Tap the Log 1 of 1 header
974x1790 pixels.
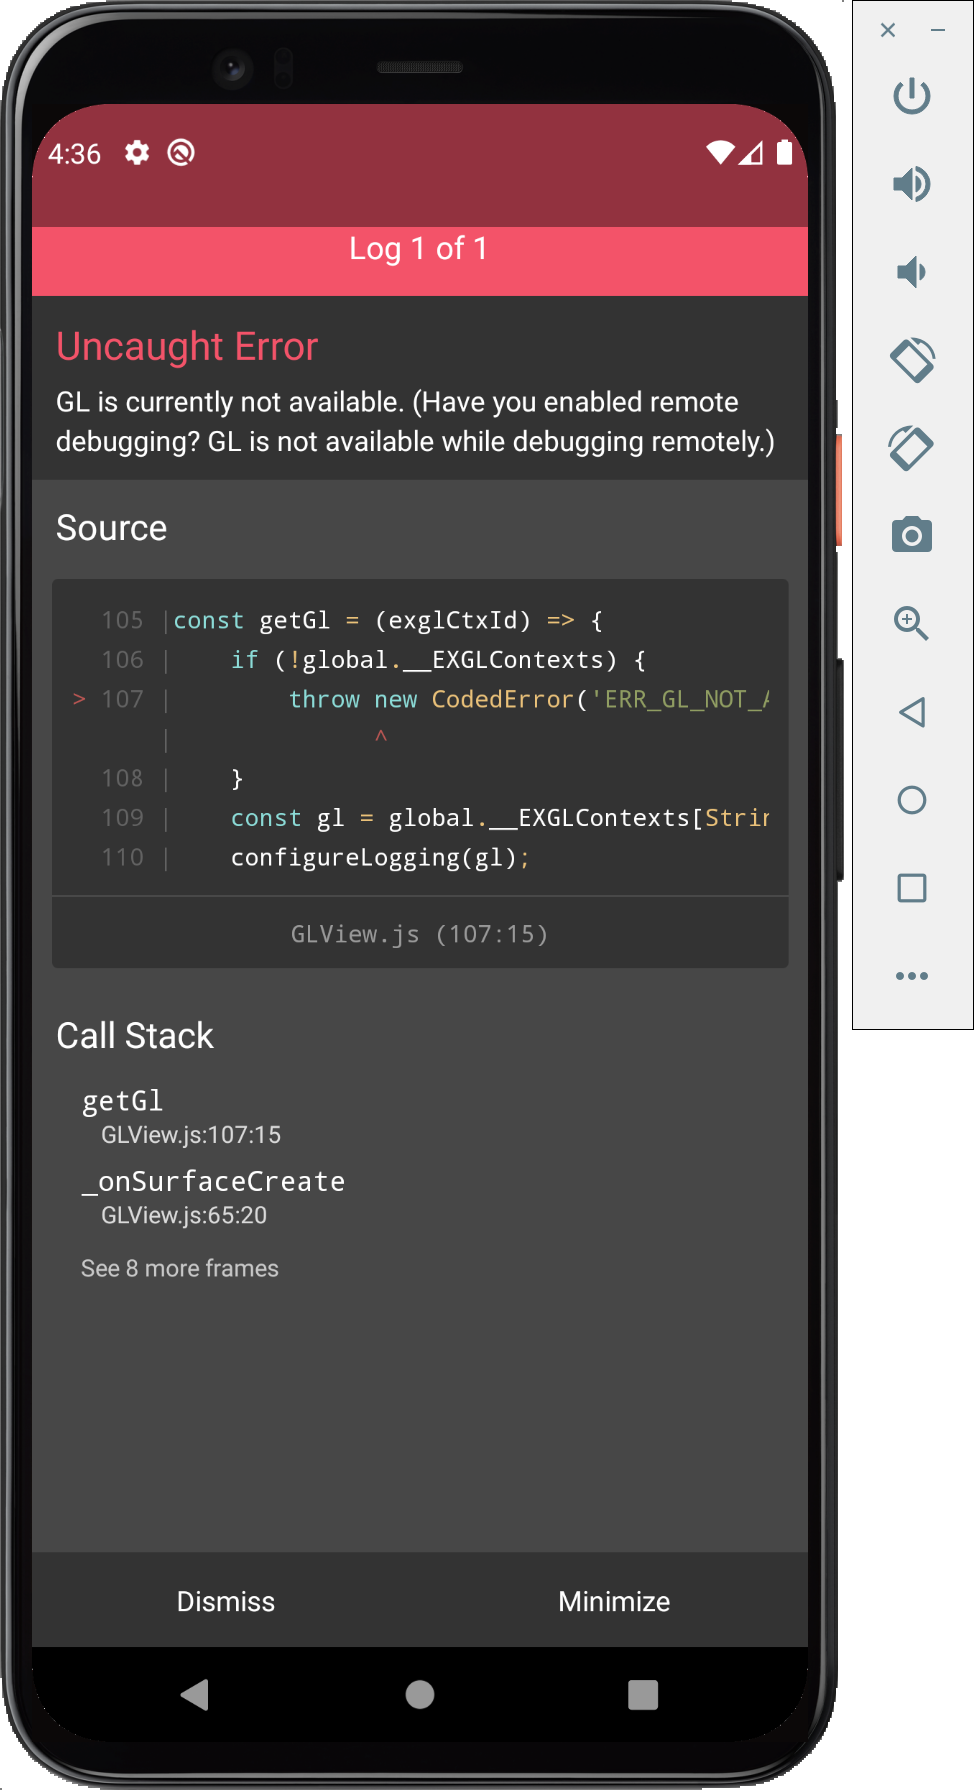[x=420, y=249]
